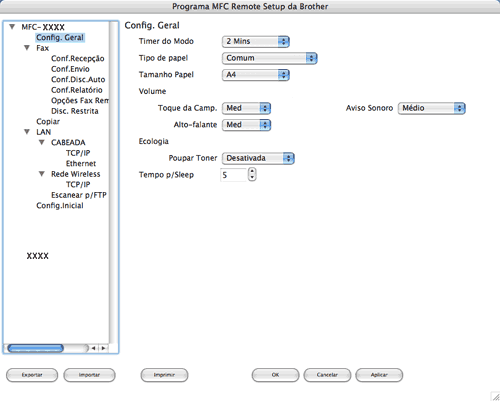Collapse the Rede Wireless disclosure triangle
This screenshot has width=500, height=401.
click(42, 174)
